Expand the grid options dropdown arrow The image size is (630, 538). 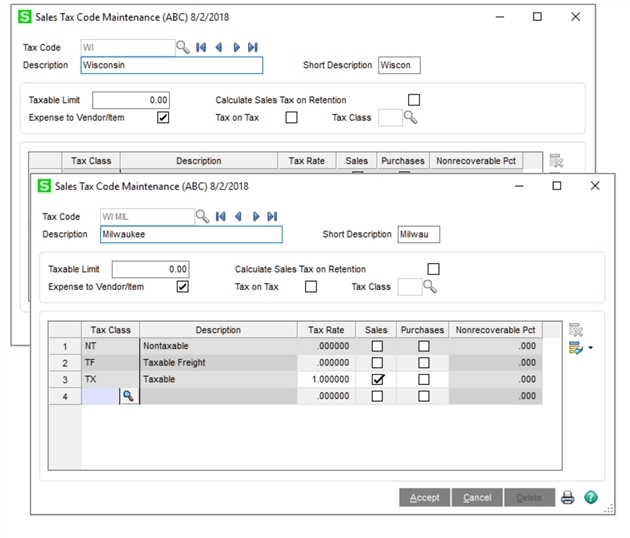point(590,349)
